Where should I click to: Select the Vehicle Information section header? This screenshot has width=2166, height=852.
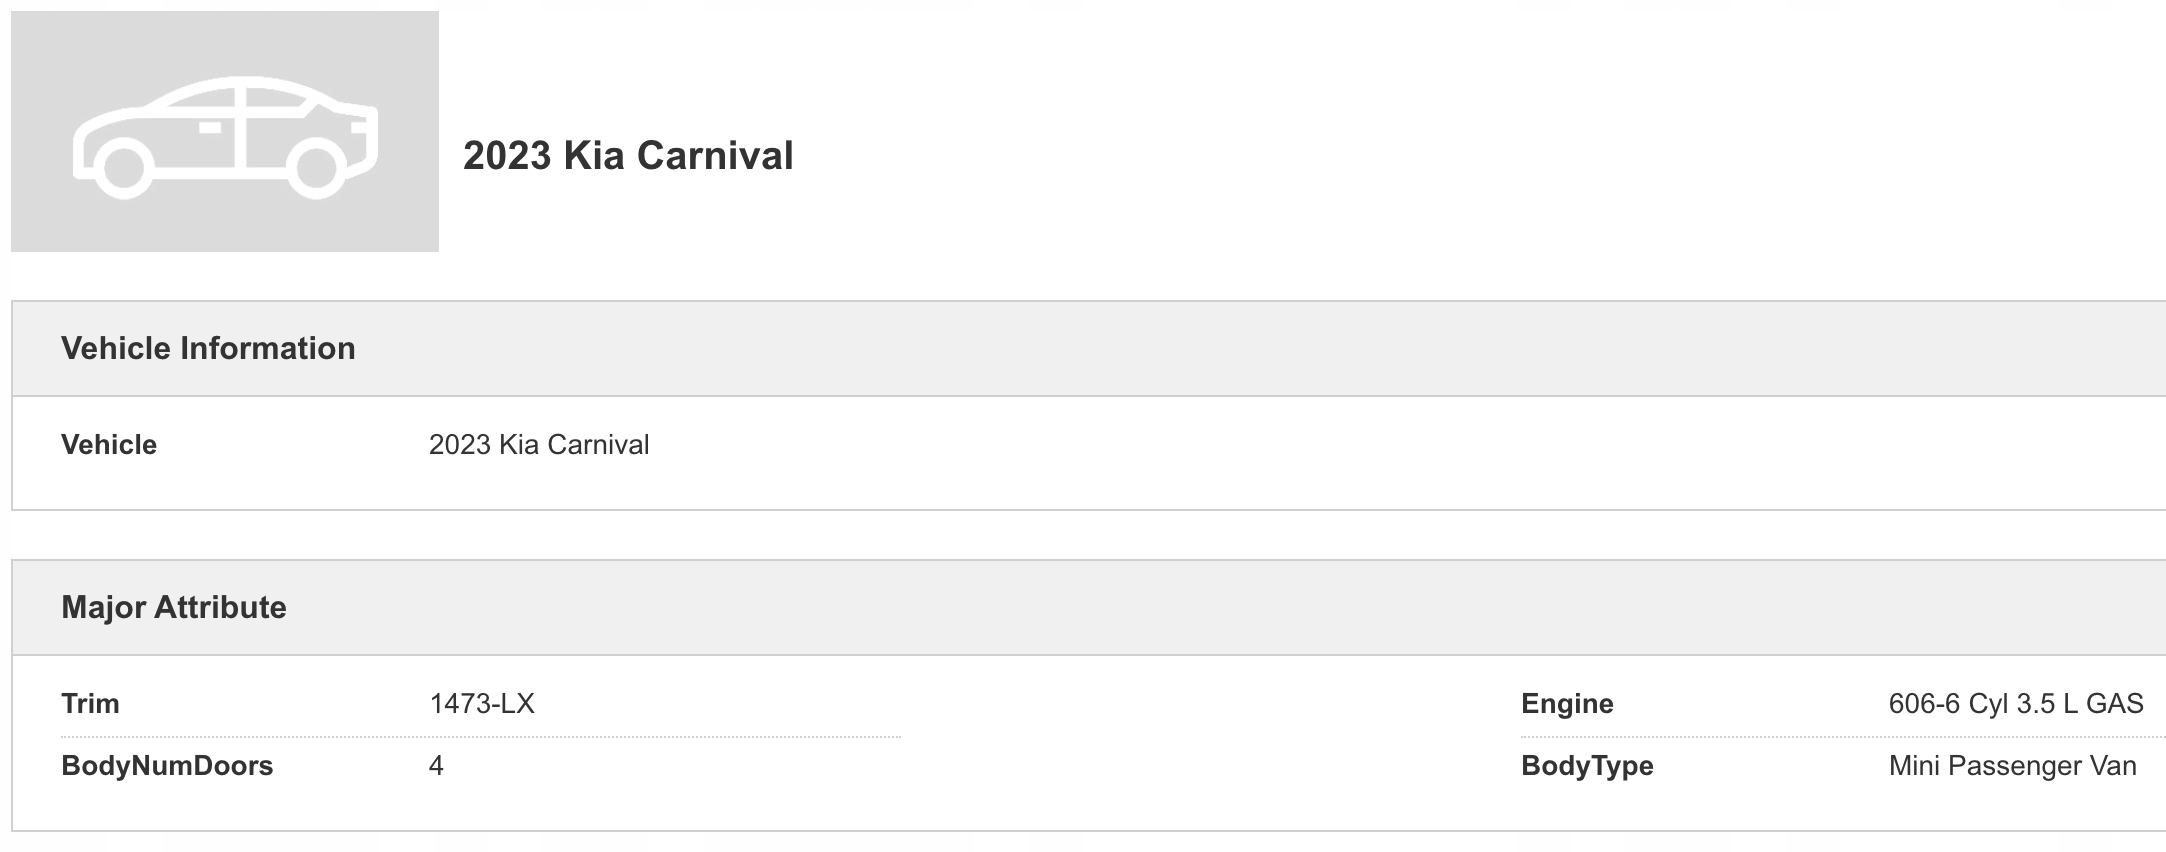pos(208,348)
